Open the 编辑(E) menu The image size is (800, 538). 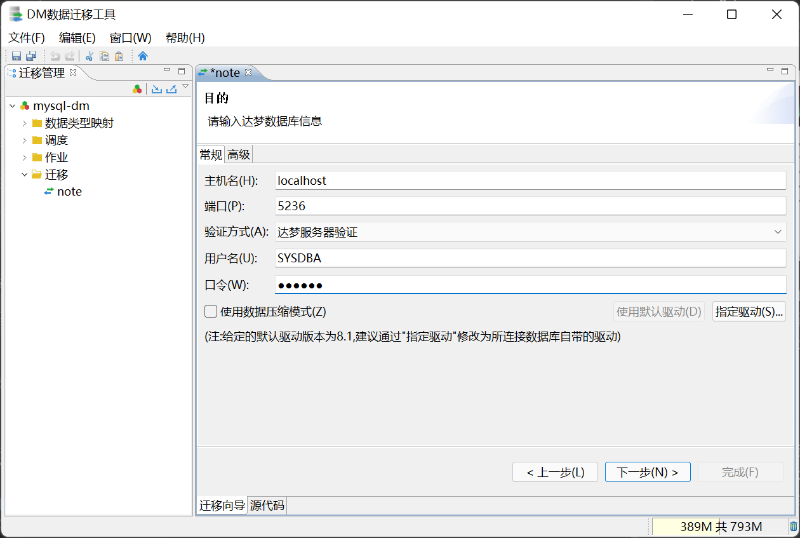[77, 38]
